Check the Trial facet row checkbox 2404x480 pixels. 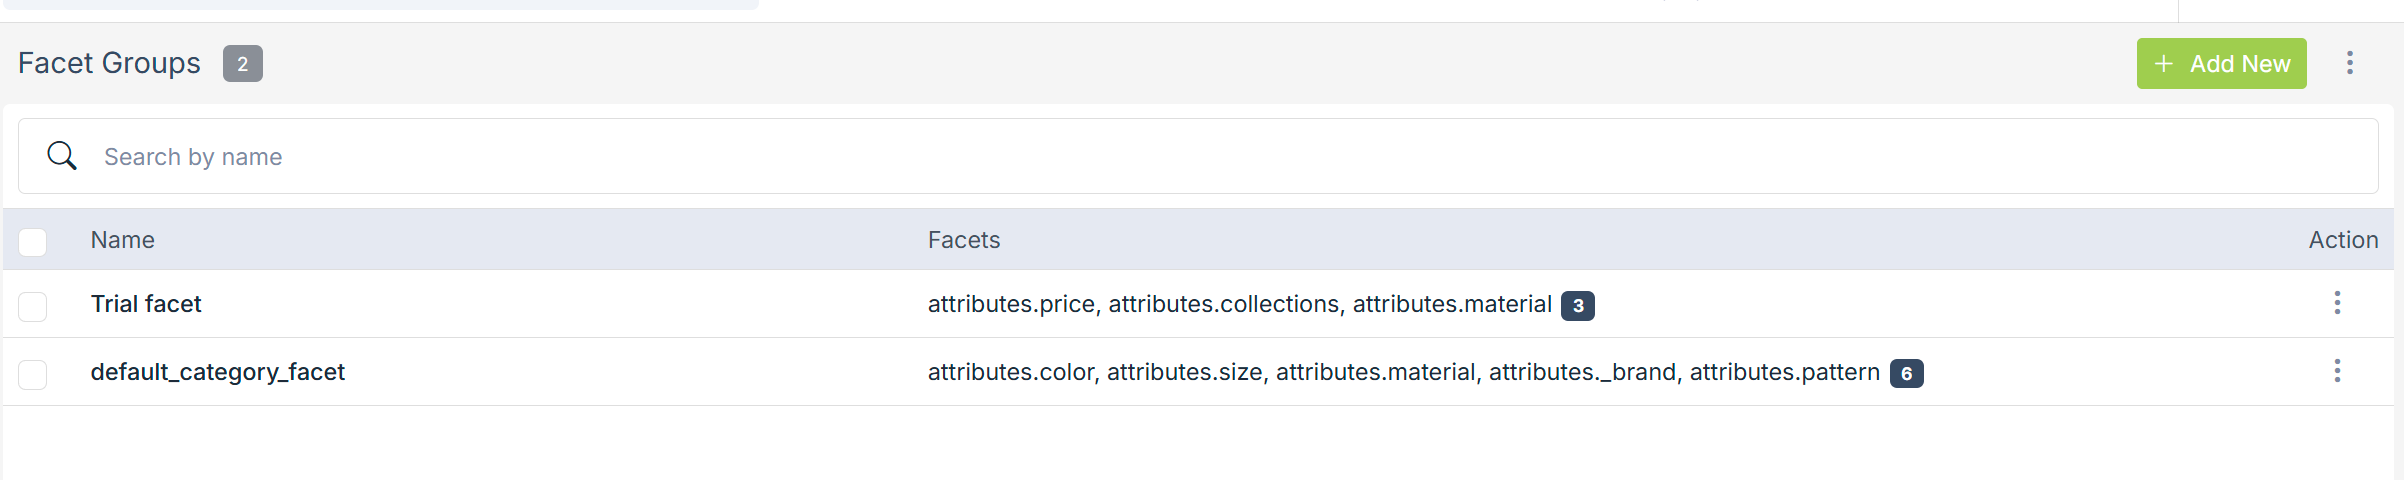[x=33, y=306]
